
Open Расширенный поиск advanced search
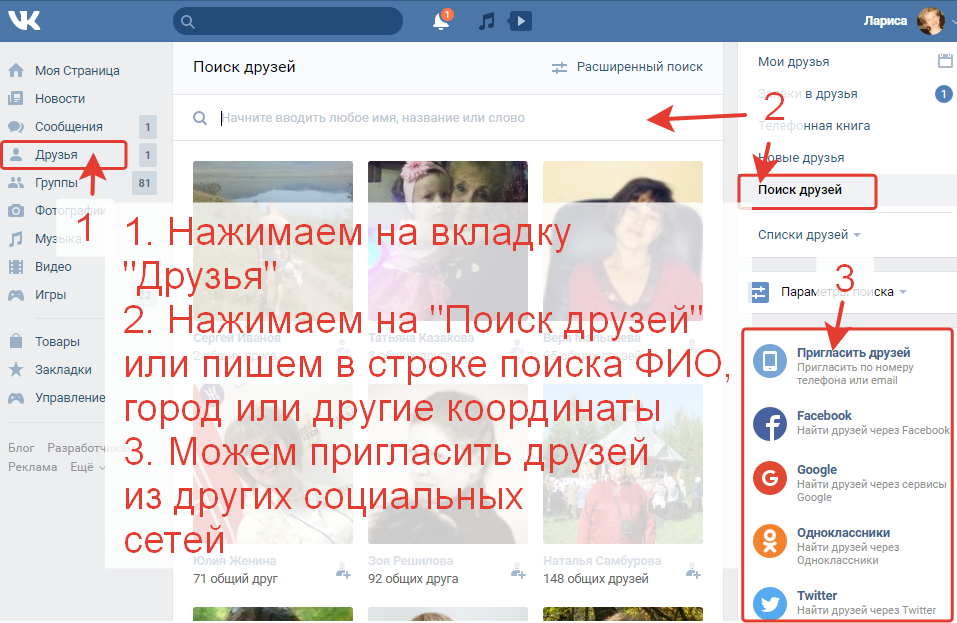point(627,67)
